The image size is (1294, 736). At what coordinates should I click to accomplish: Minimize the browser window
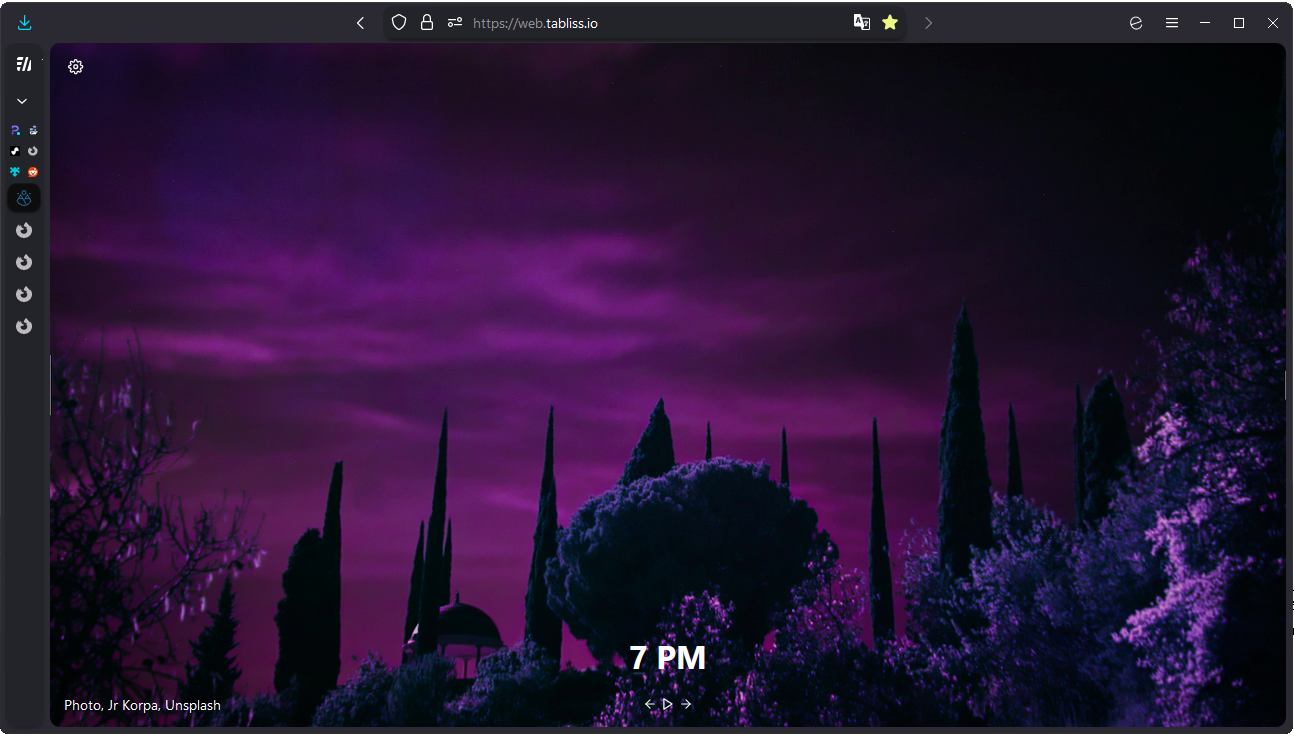pos(1205,23)
